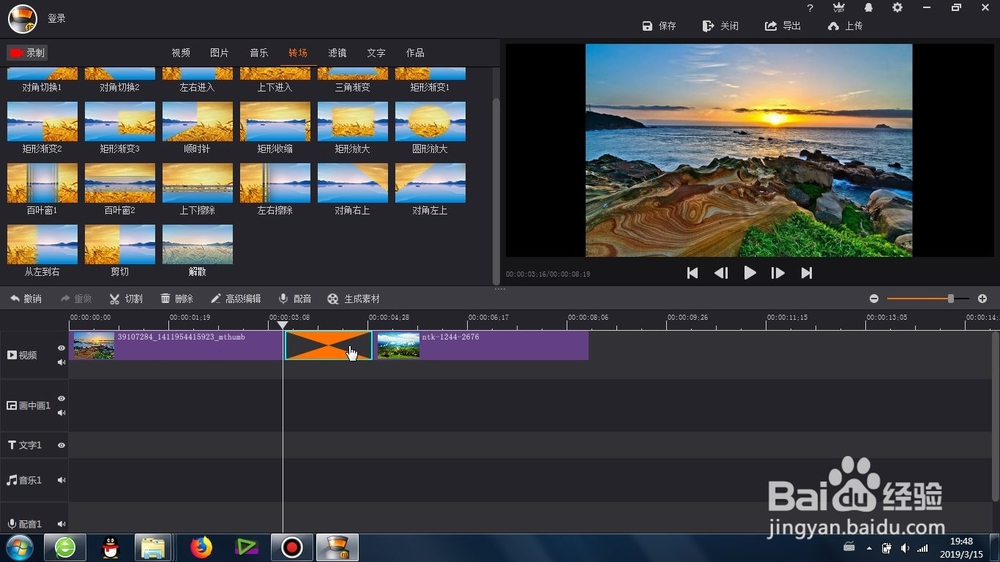
Task: Toggle visibility of the 画中画1 track
Action: click(x=61, y=398)
